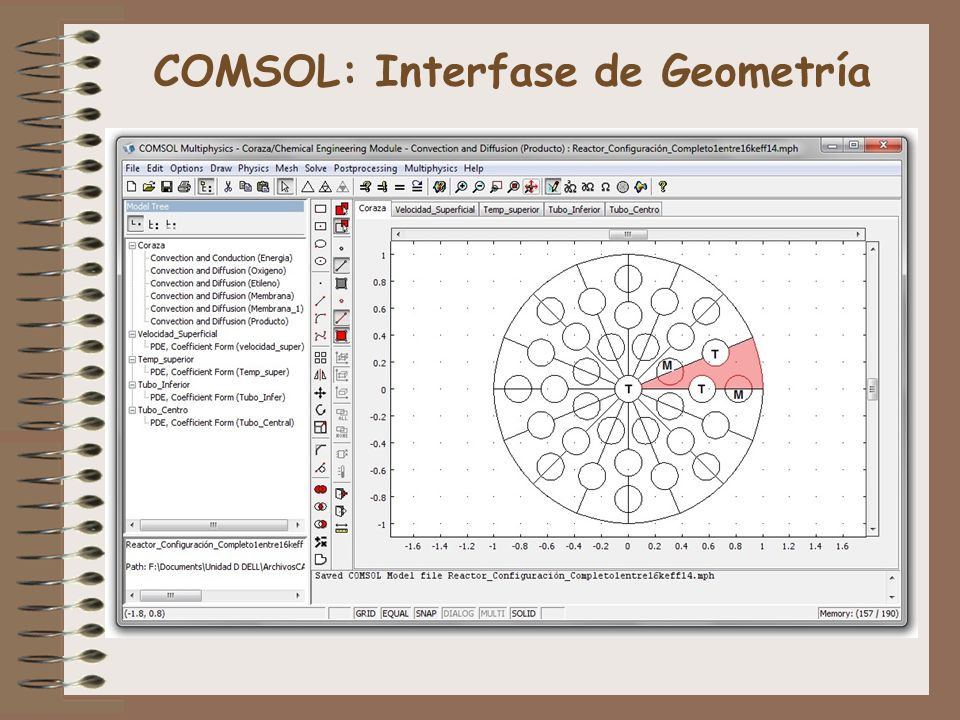Click canvas horizontal scrollbar thumb

point(628,234)
